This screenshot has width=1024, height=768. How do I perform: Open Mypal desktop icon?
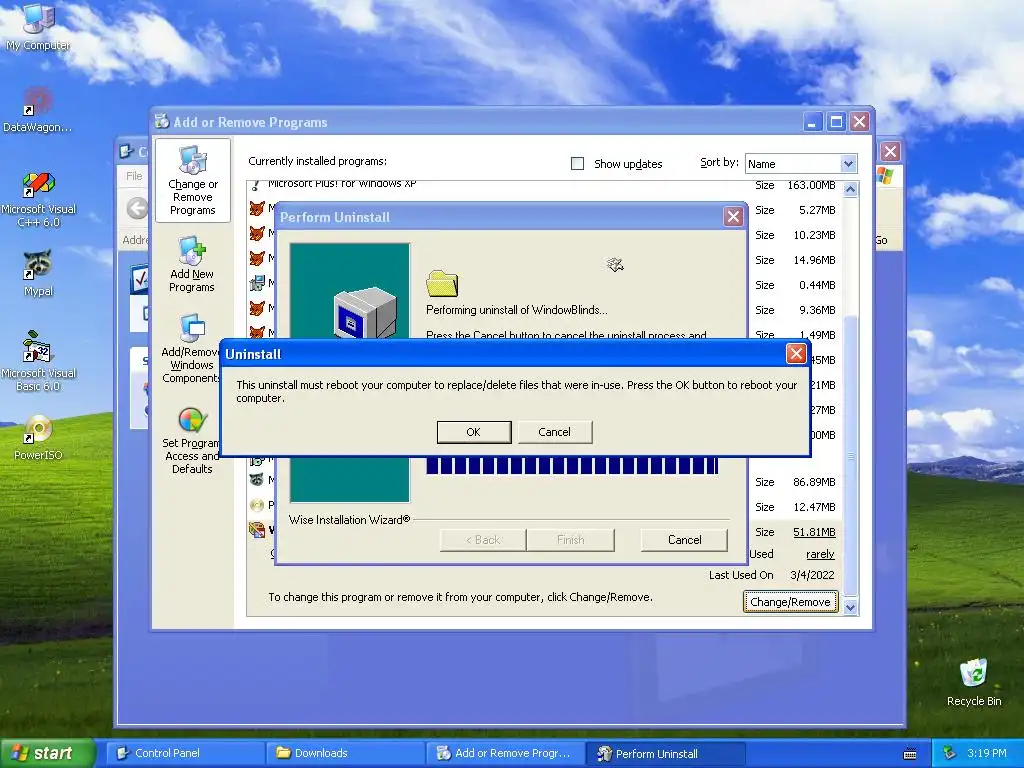pyautogui.click(x=38, y=273)
